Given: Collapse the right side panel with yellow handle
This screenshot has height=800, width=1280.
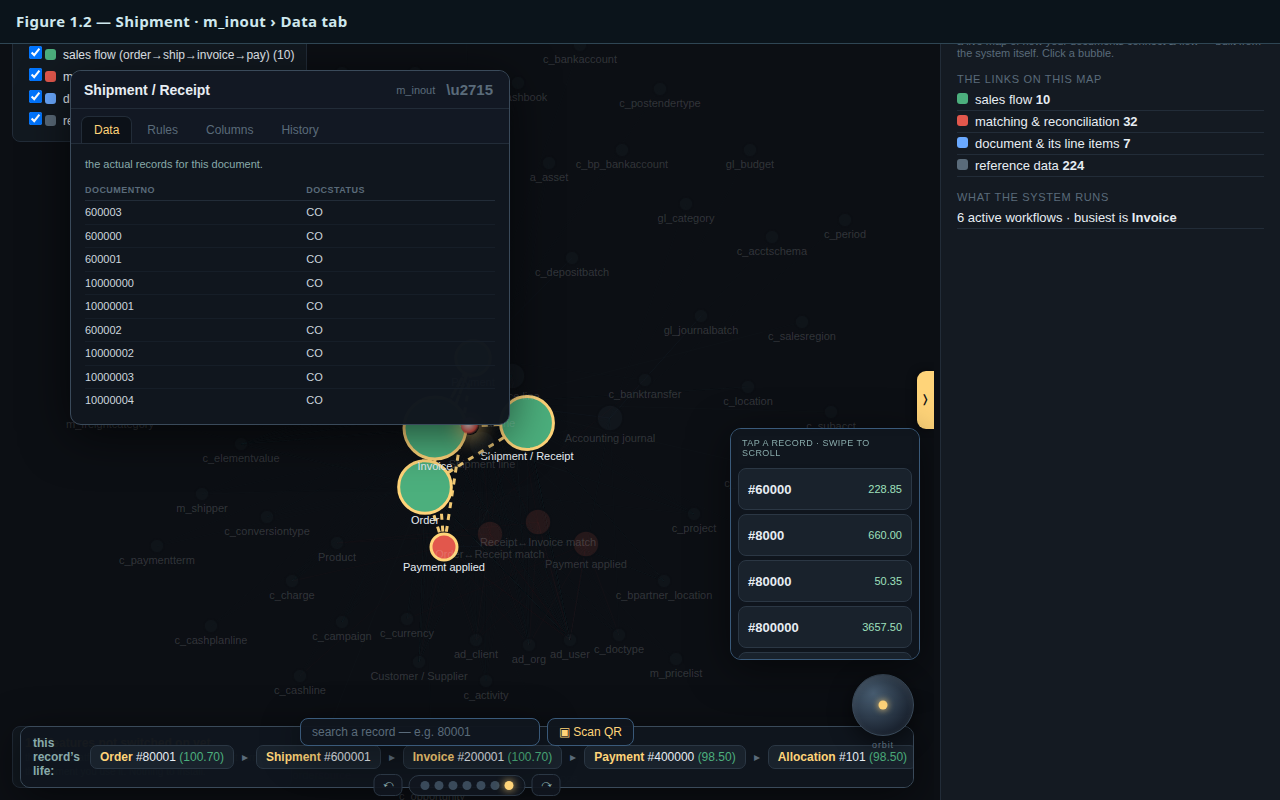Looking at the screenshot, I should click(925, 400).
